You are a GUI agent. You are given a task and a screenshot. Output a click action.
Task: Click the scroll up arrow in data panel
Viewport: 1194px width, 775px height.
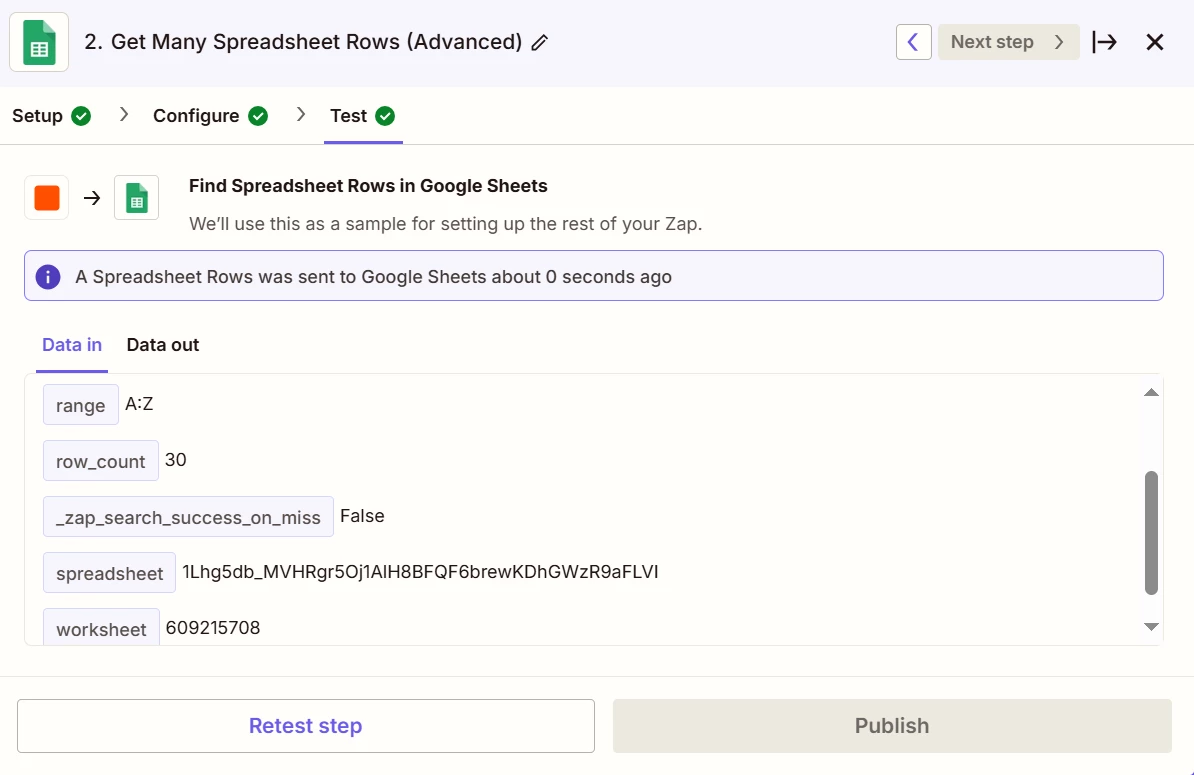pos(1151,392)
